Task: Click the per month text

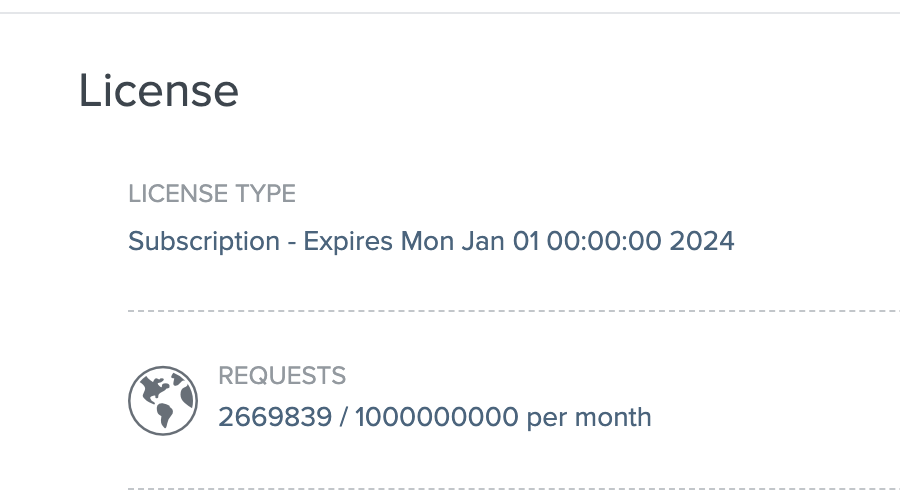Action: (x=589, y=416)
